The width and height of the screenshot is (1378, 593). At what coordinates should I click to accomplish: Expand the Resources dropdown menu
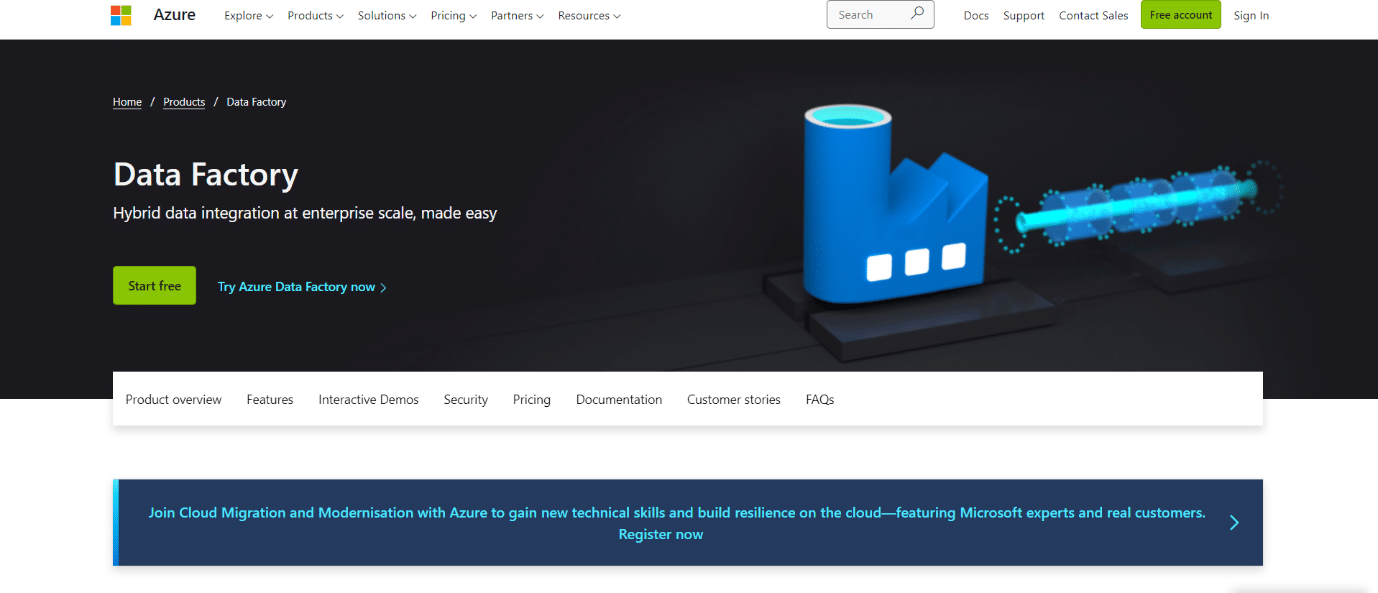(589, 15)
